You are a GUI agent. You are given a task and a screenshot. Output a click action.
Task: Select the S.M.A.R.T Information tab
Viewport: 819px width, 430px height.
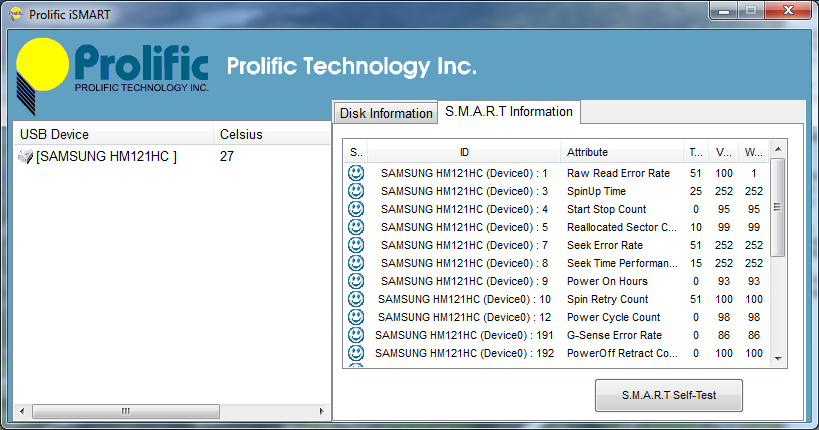(x=509, y=112)
